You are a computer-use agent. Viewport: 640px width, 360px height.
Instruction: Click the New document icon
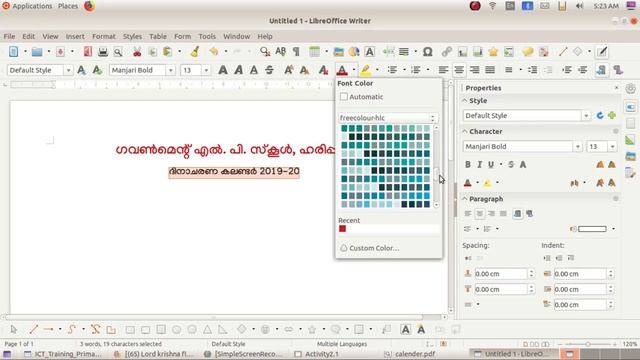pyautogui.click(x=13, y=52)
